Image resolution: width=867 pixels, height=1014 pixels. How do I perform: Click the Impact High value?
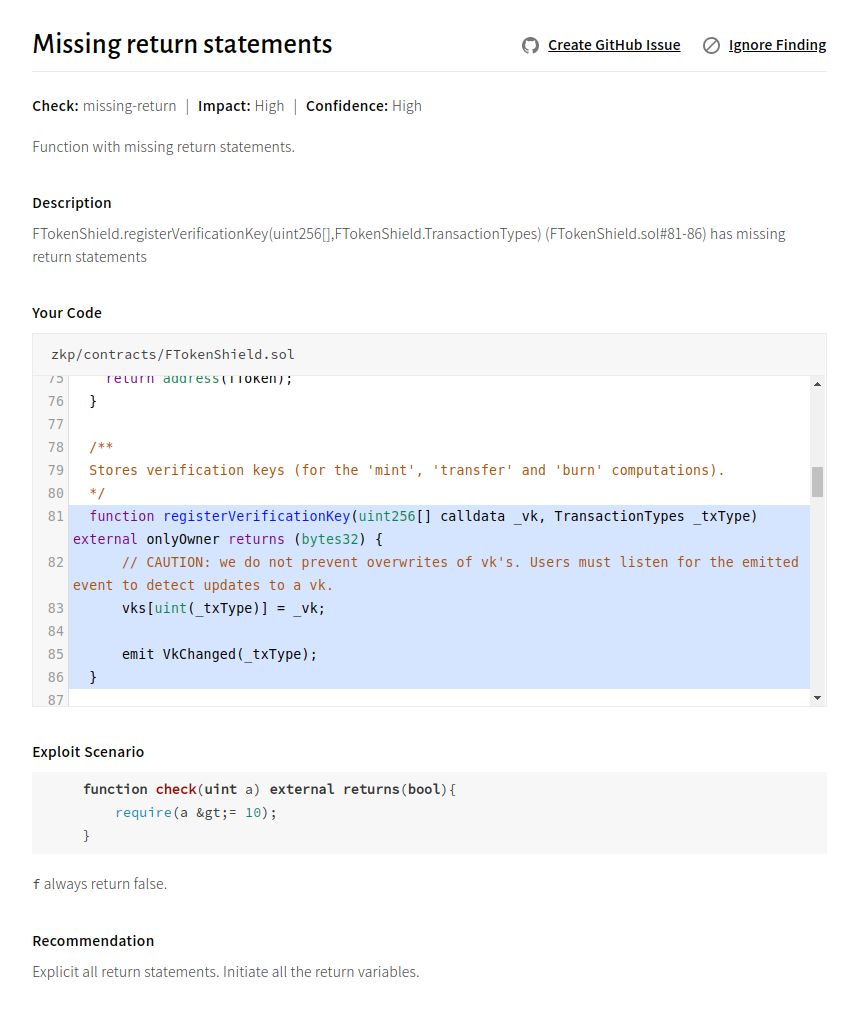pyautogui.click(x=269, y=106)
